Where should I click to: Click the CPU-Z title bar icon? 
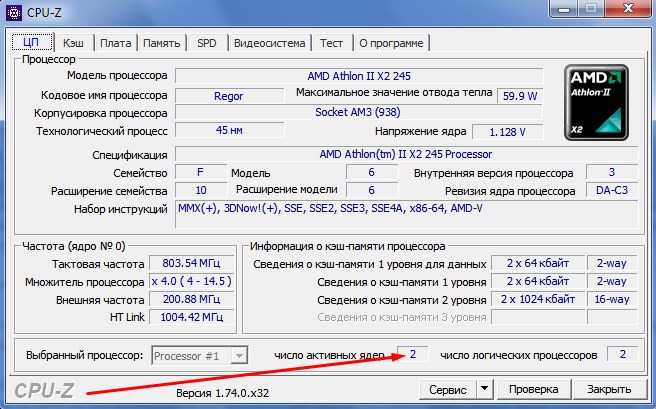(12, 11)
